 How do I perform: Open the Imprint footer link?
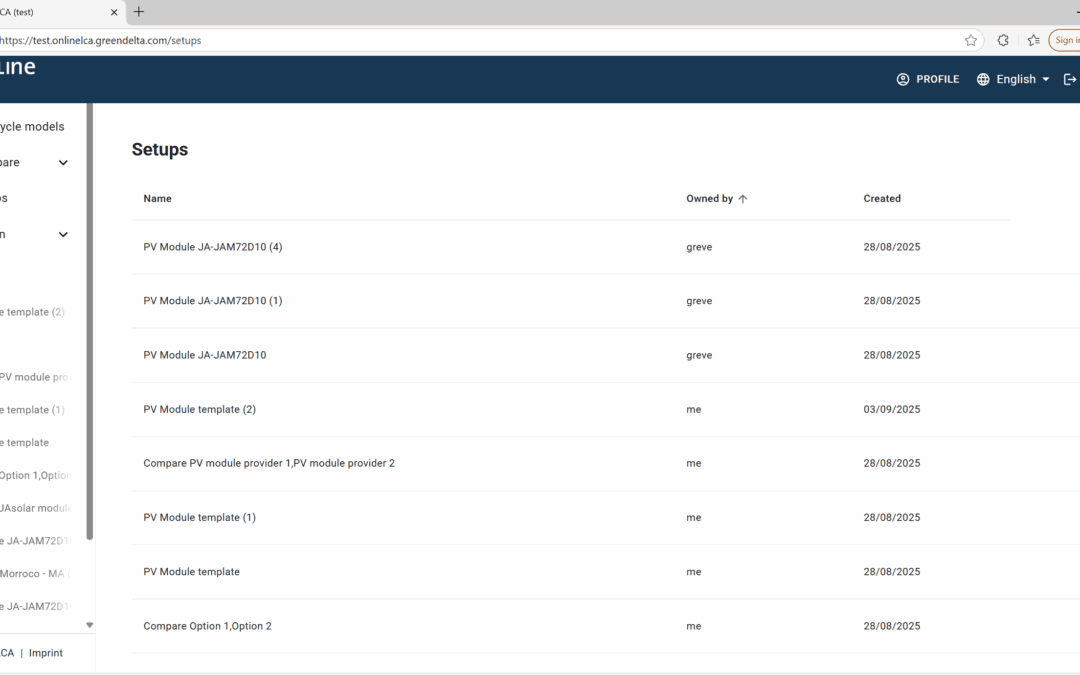pos(45,653)
